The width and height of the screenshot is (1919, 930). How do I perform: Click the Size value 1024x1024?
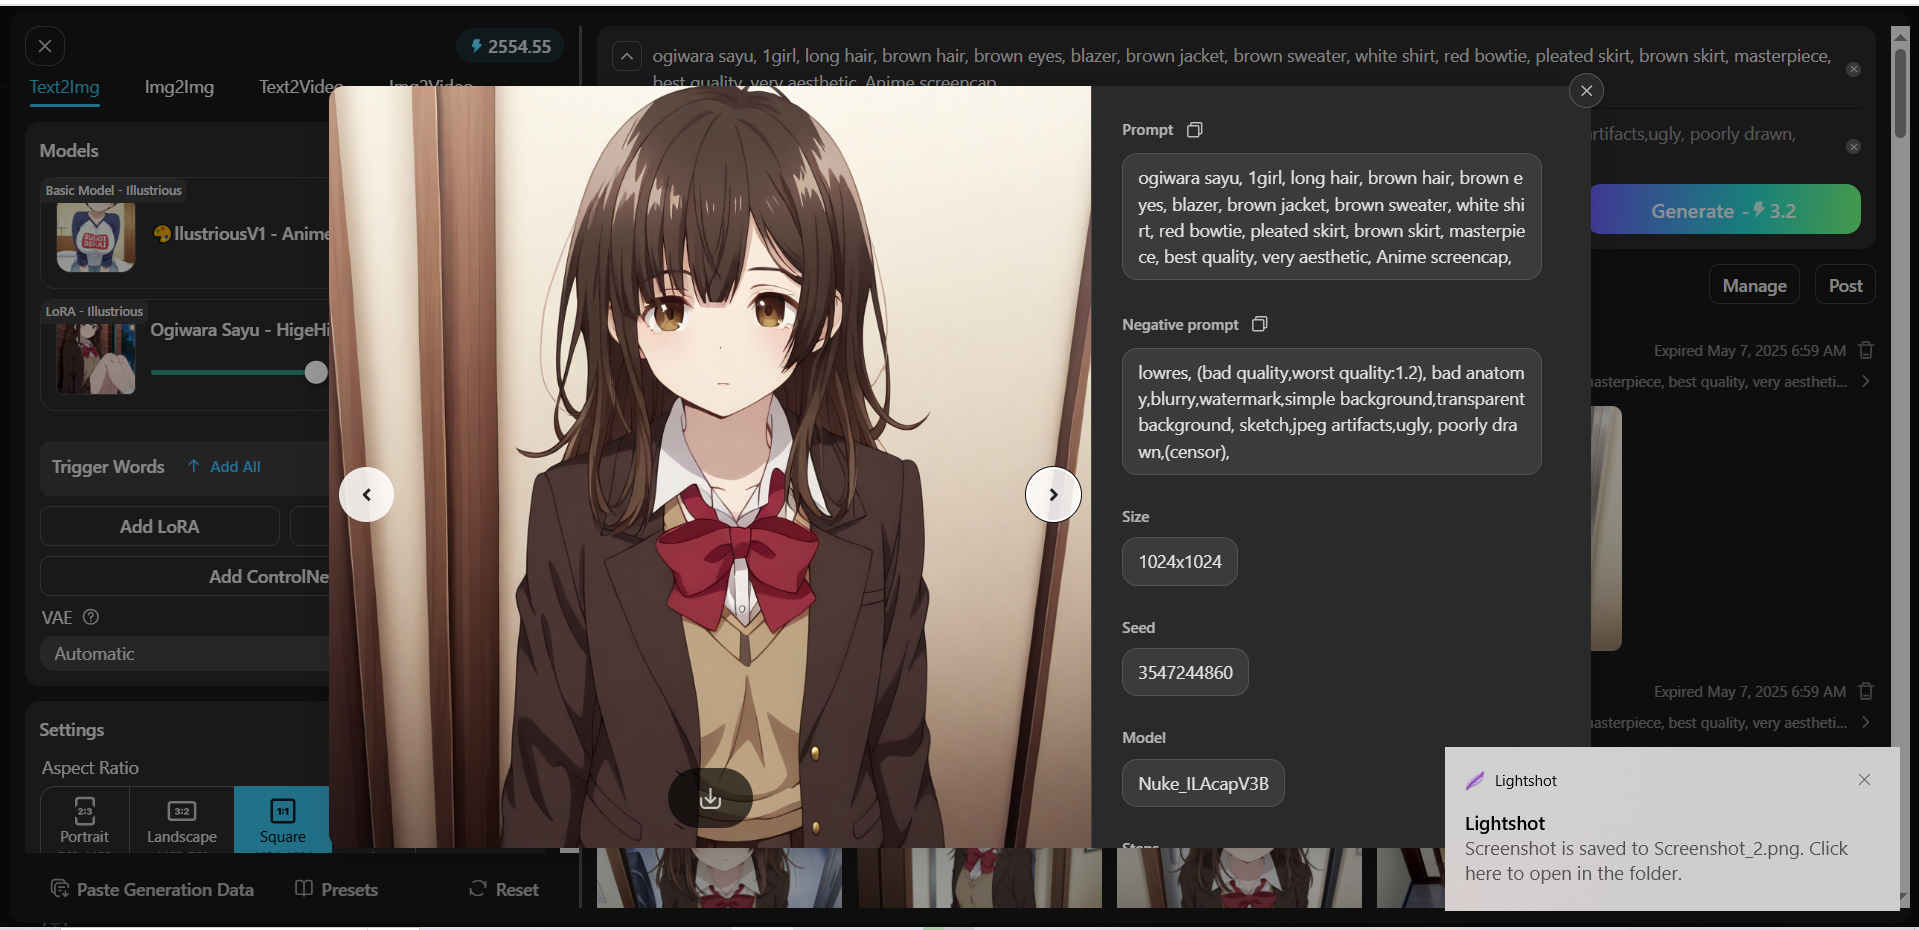(1180, 562)
